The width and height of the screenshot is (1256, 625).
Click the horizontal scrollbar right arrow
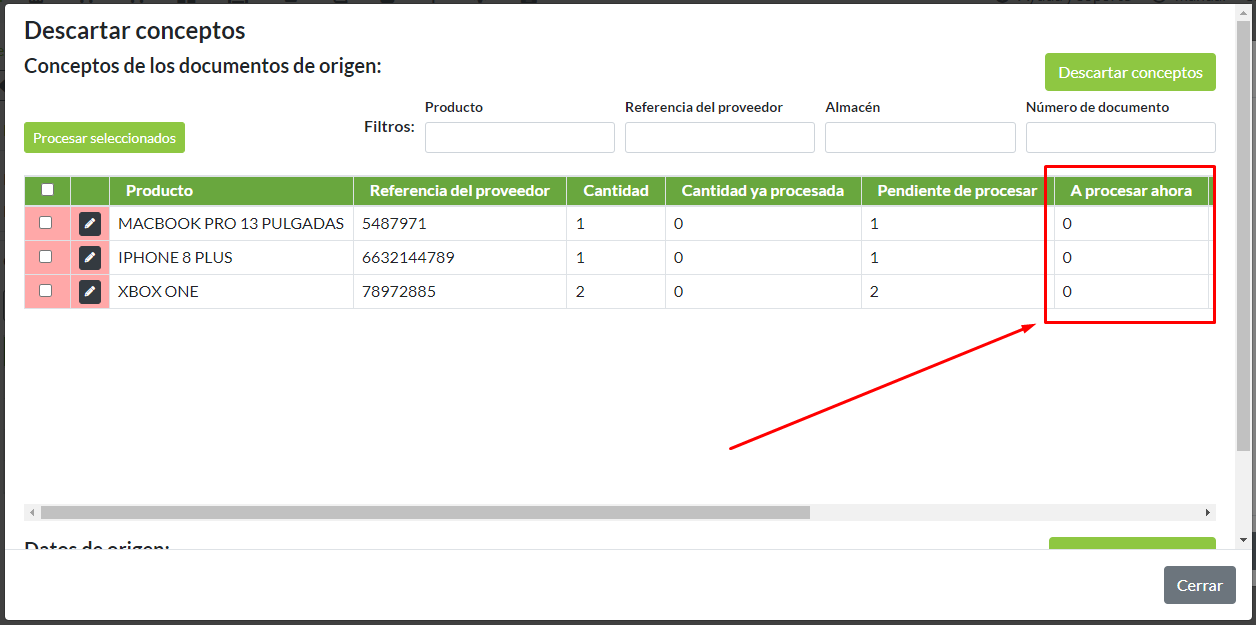(x=1208, y=512)
